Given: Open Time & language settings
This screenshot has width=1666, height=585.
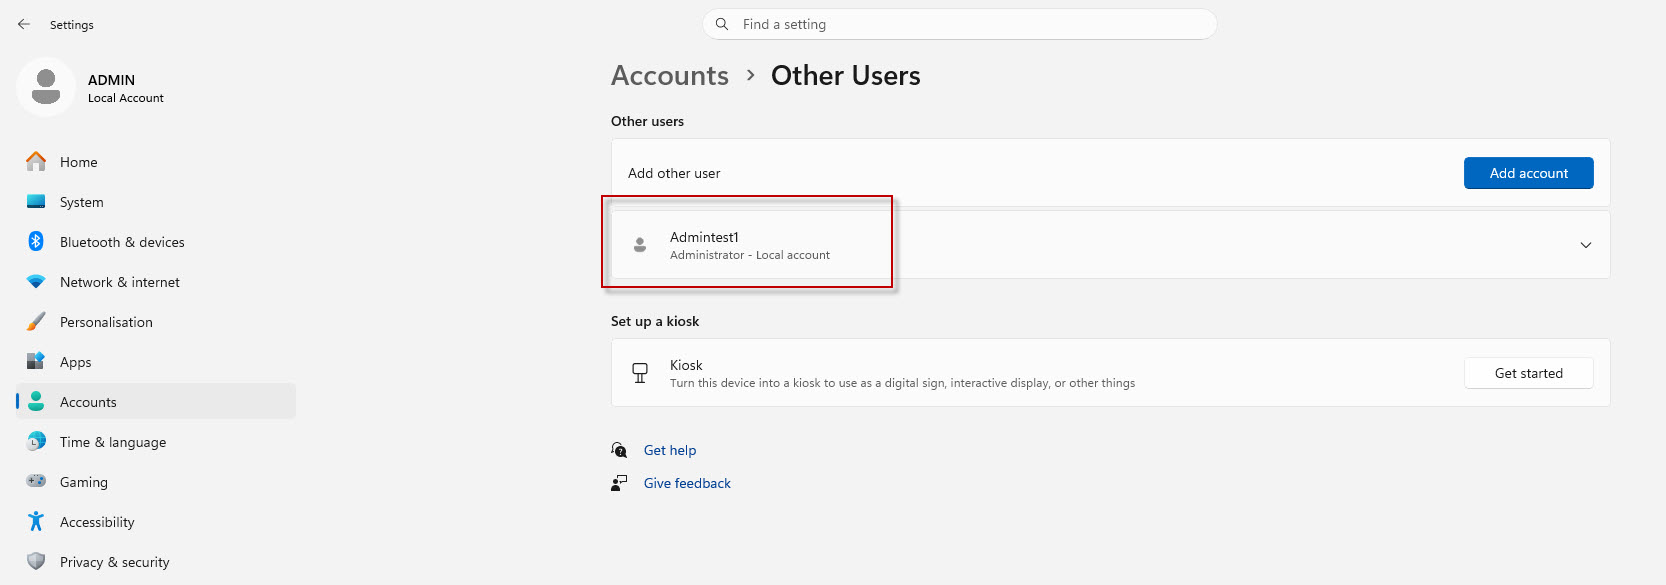Looking at the screenshot, I should point(156,441).
